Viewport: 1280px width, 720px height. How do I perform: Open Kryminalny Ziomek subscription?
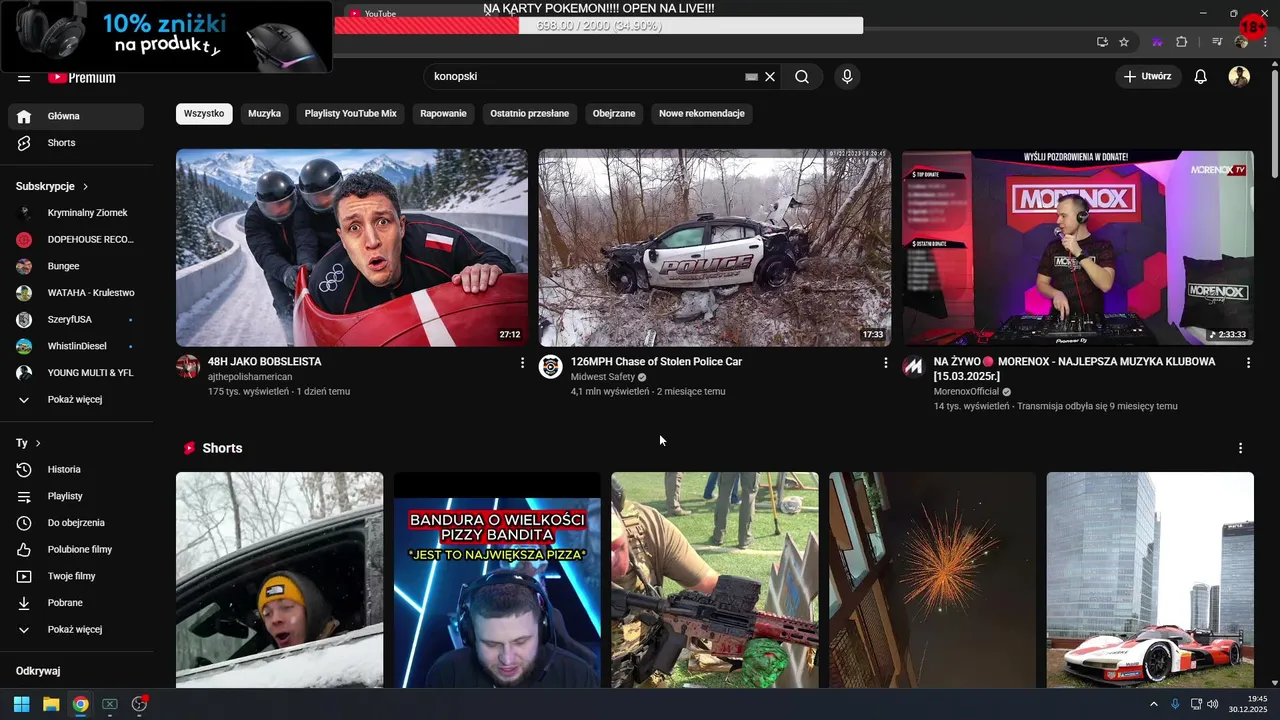click(x=76, y=213)
